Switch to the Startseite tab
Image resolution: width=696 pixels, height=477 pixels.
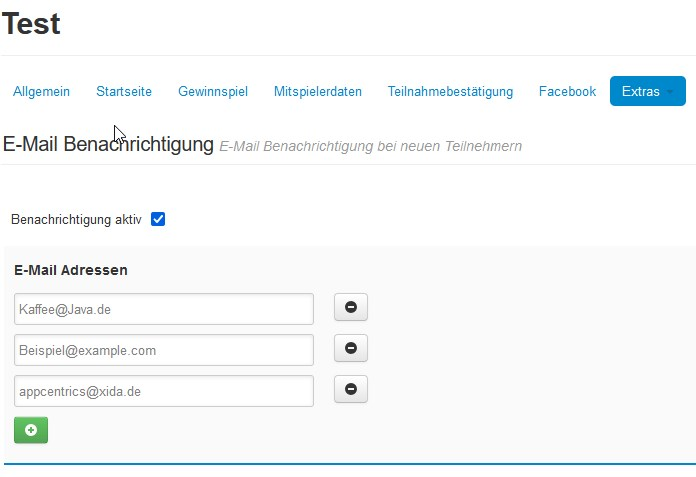coord(124,92)
